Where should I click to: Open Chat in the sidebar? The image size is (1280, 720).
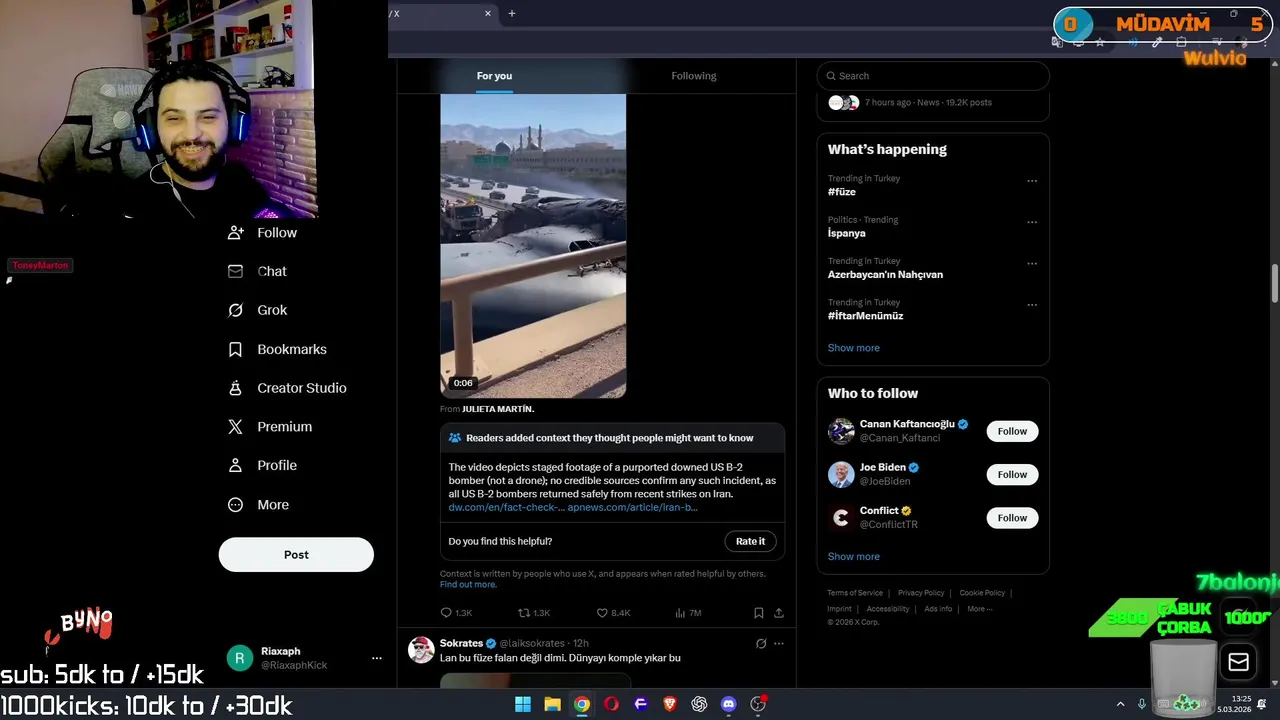coord(257,271)
